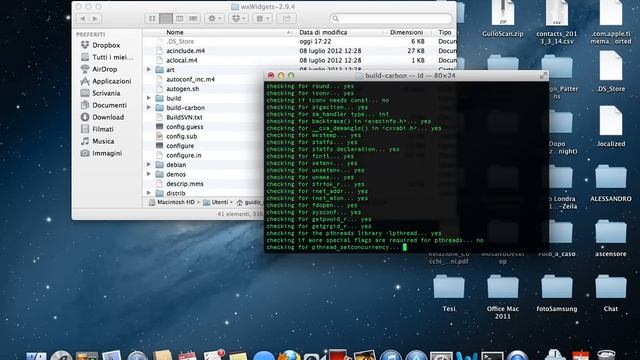Select the descrip.mms file

[184, 184]
